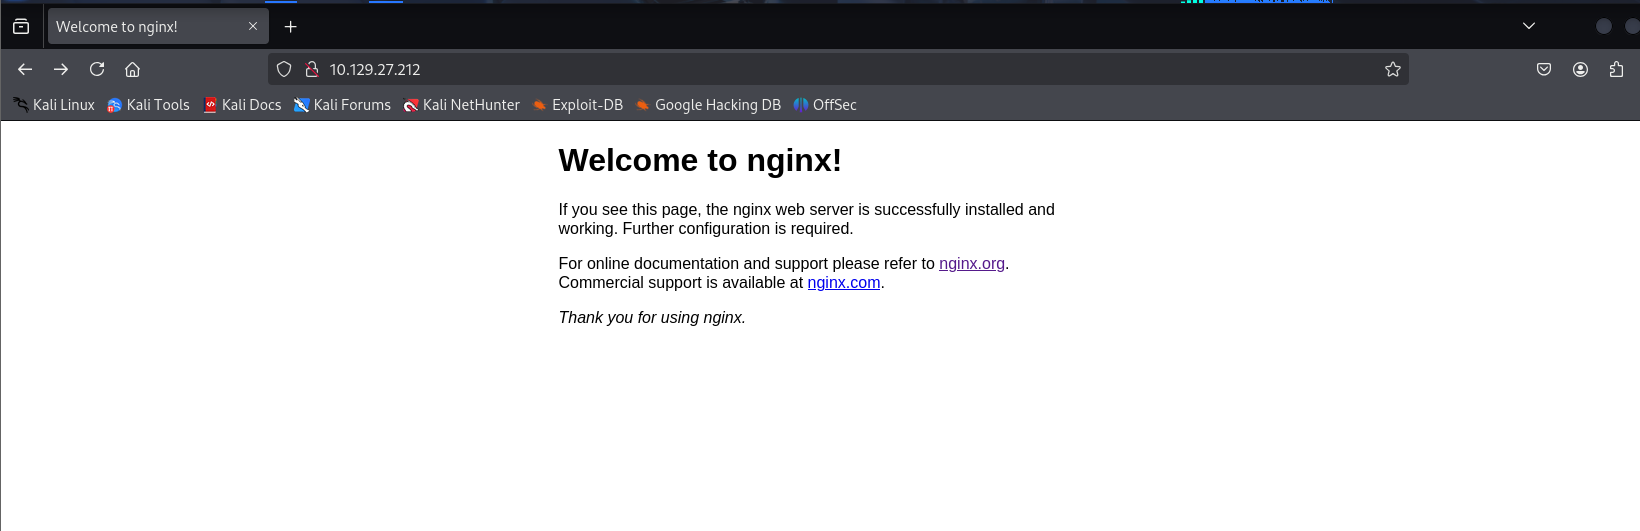Reload the current page

pyautogui.click(x=97, y=69)
